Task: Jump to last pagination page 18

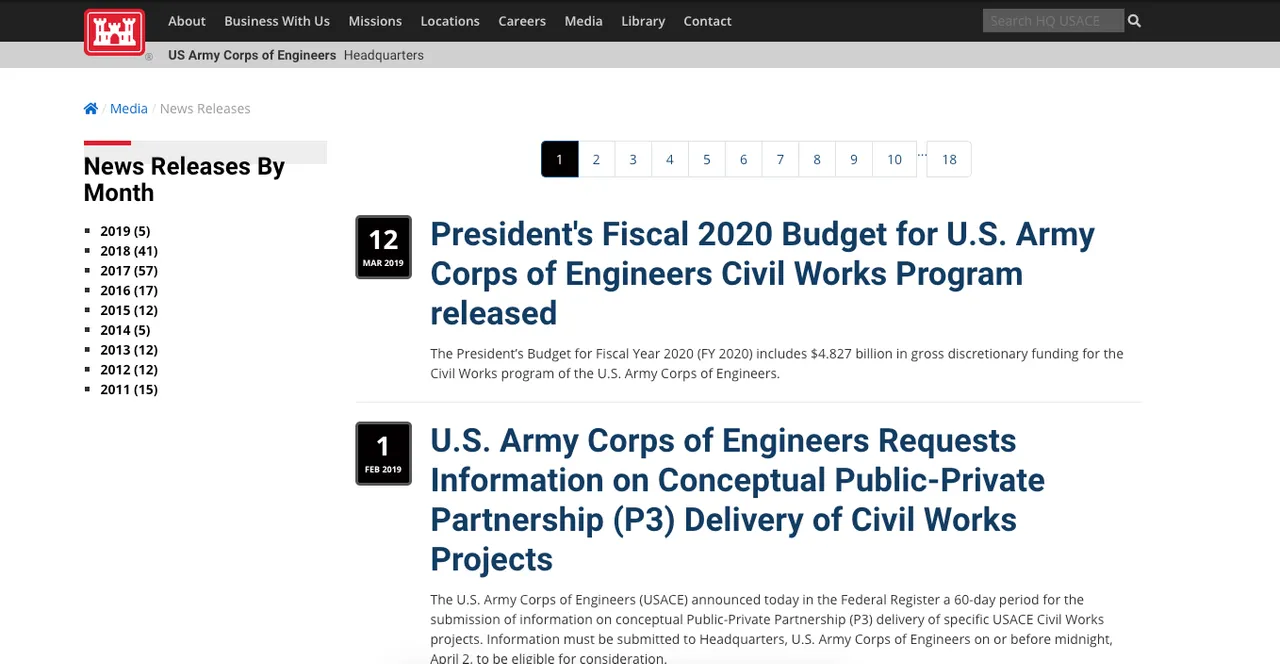Action: coord(949,159)
